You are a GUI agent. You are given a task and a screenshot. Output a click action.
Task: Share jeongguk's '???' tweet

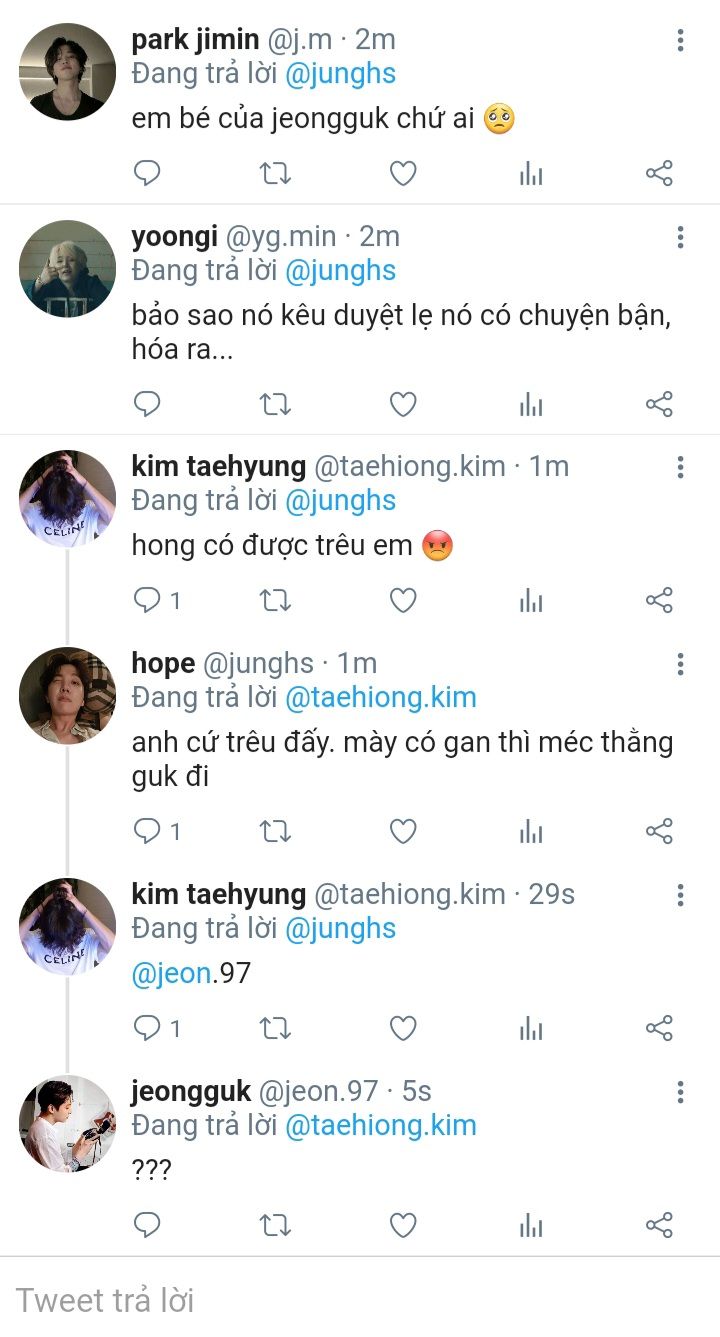pyautogui.click(x=659, y=1225)
